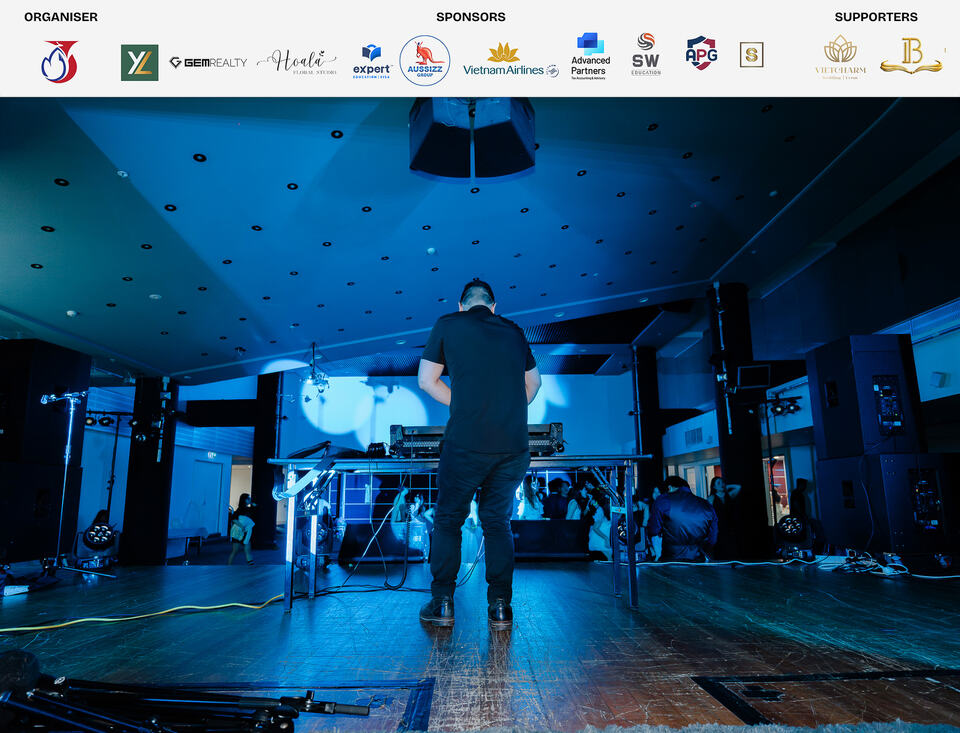Click the gold square S sponsor logo
This screenshot has width=960, height=733.
pyautogui.click(x=751, y=55)
